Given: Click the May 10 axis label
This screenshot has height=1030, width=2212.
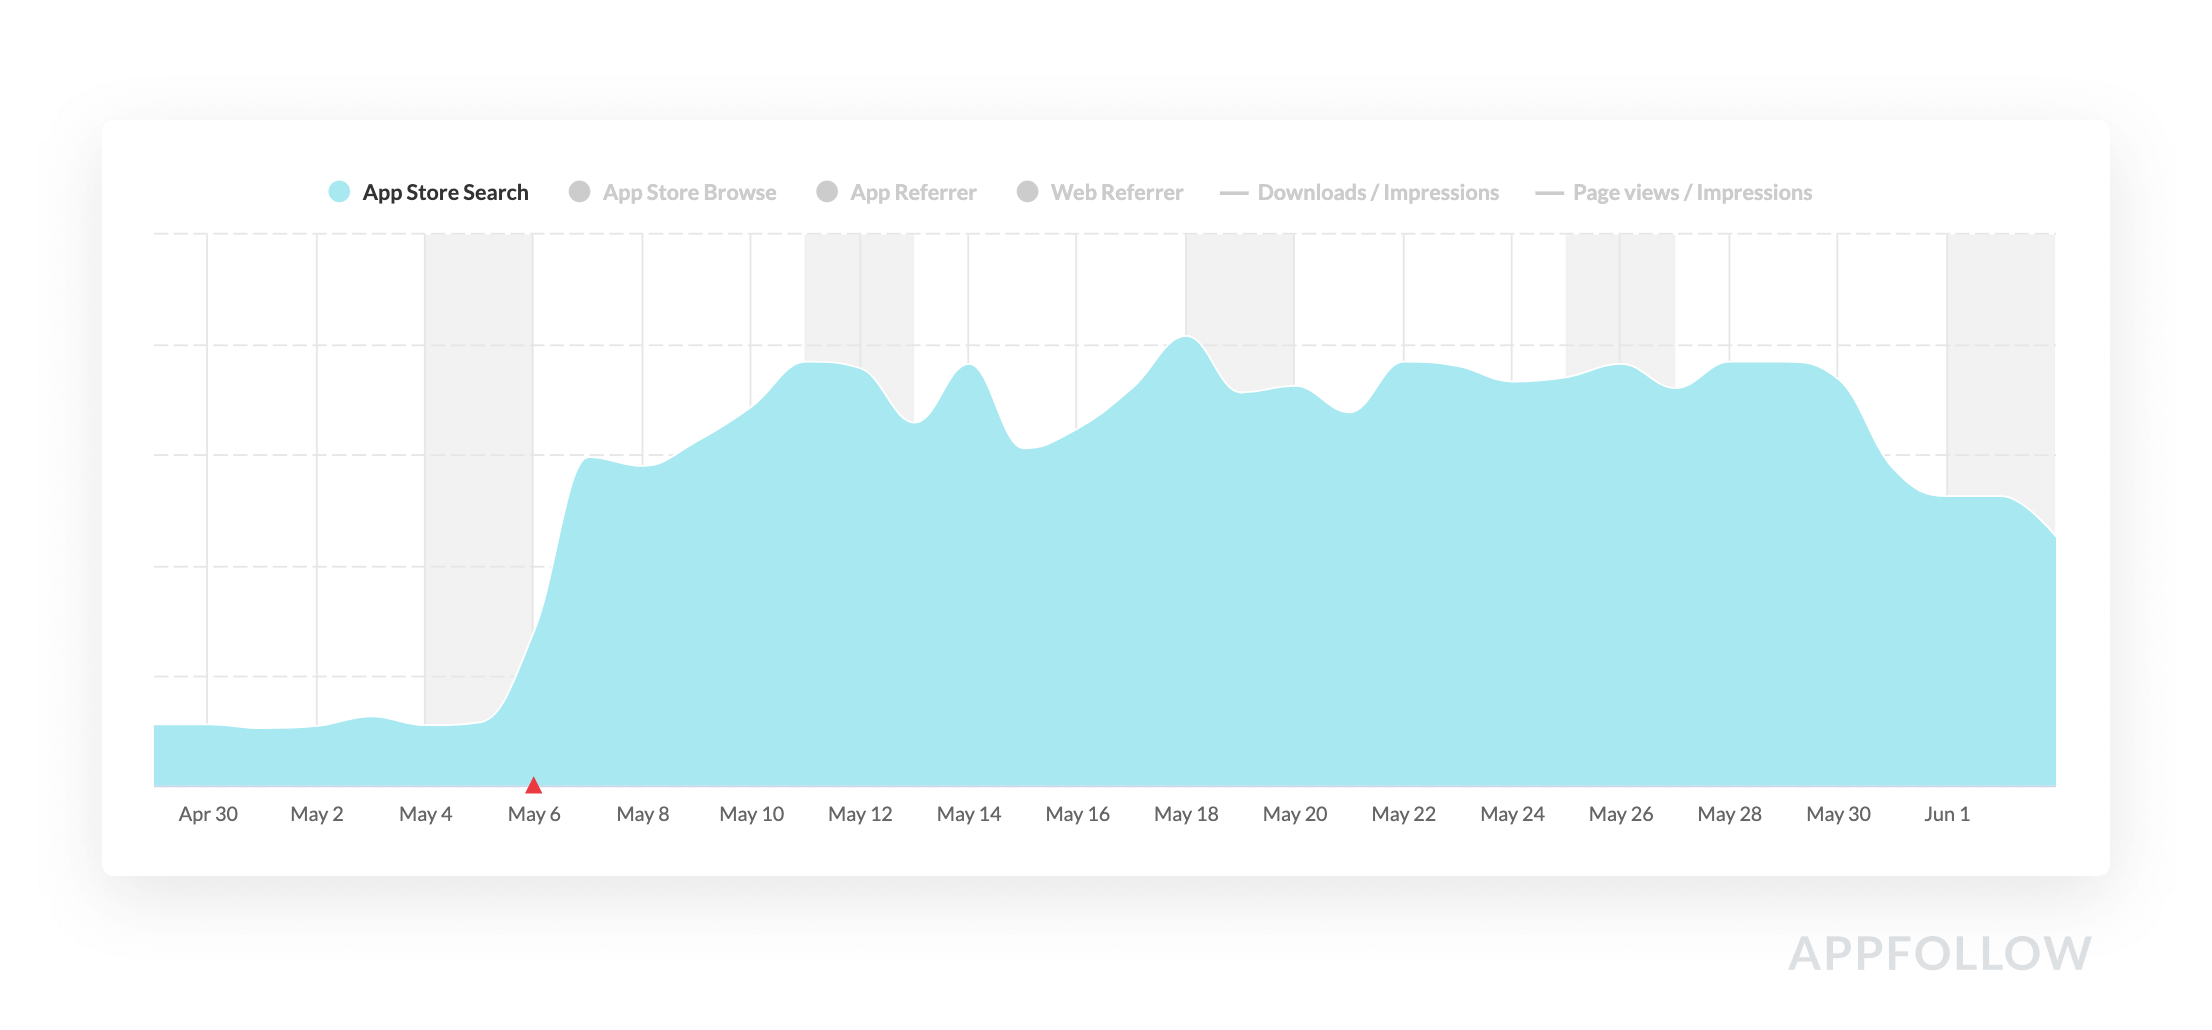Looking at the screenshot, I should (751, 814).
